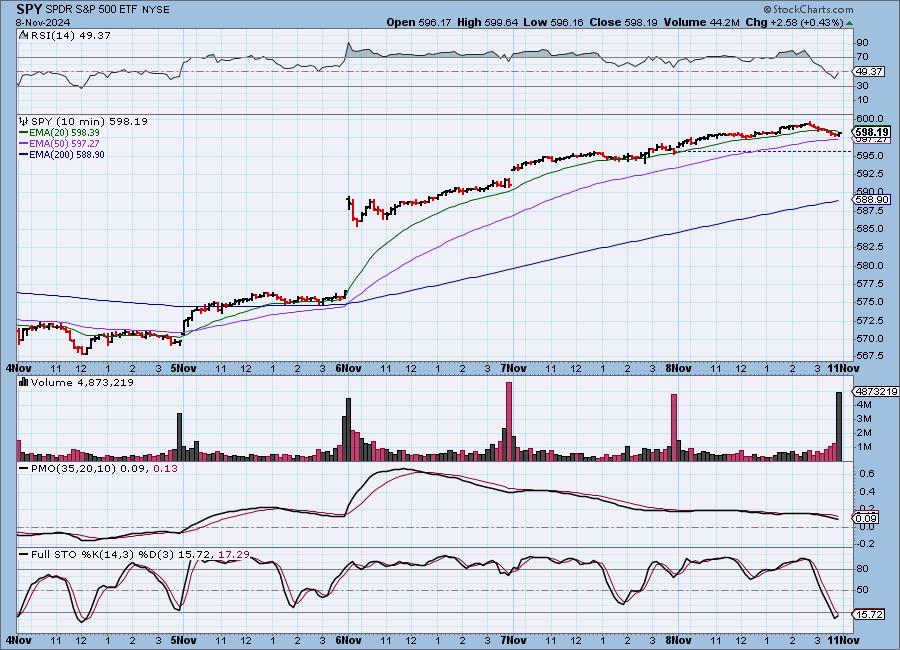Click the 1M volume axis label
Viewport: 900px width, 650px height.
864,447
